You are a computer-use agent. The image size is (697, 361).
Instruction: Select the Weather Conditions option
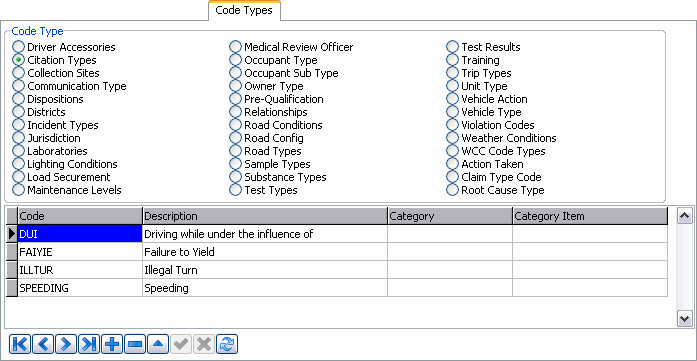click(452, 138)
